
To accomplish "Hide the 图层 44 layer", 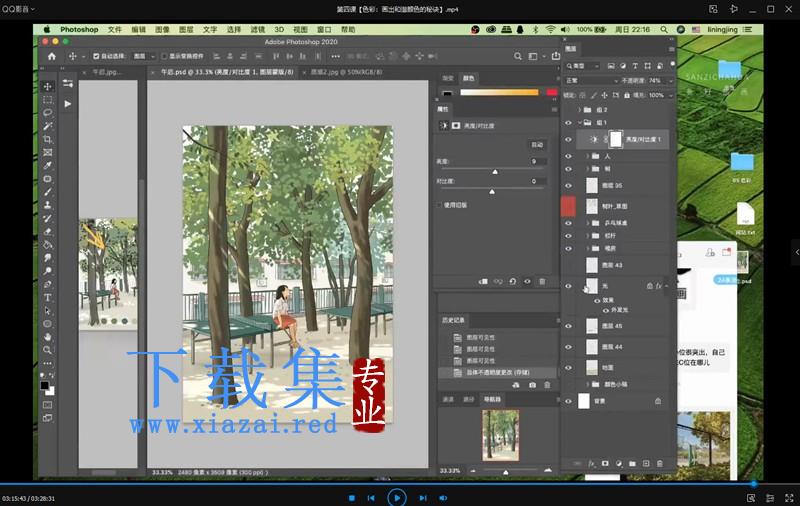I will 568,347.
